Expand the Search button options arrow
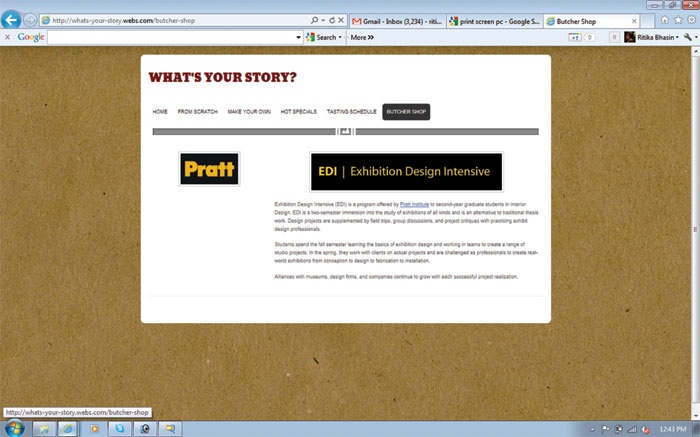Image resolution: width=700 pixels, height=437 pixels. [340, 37]
